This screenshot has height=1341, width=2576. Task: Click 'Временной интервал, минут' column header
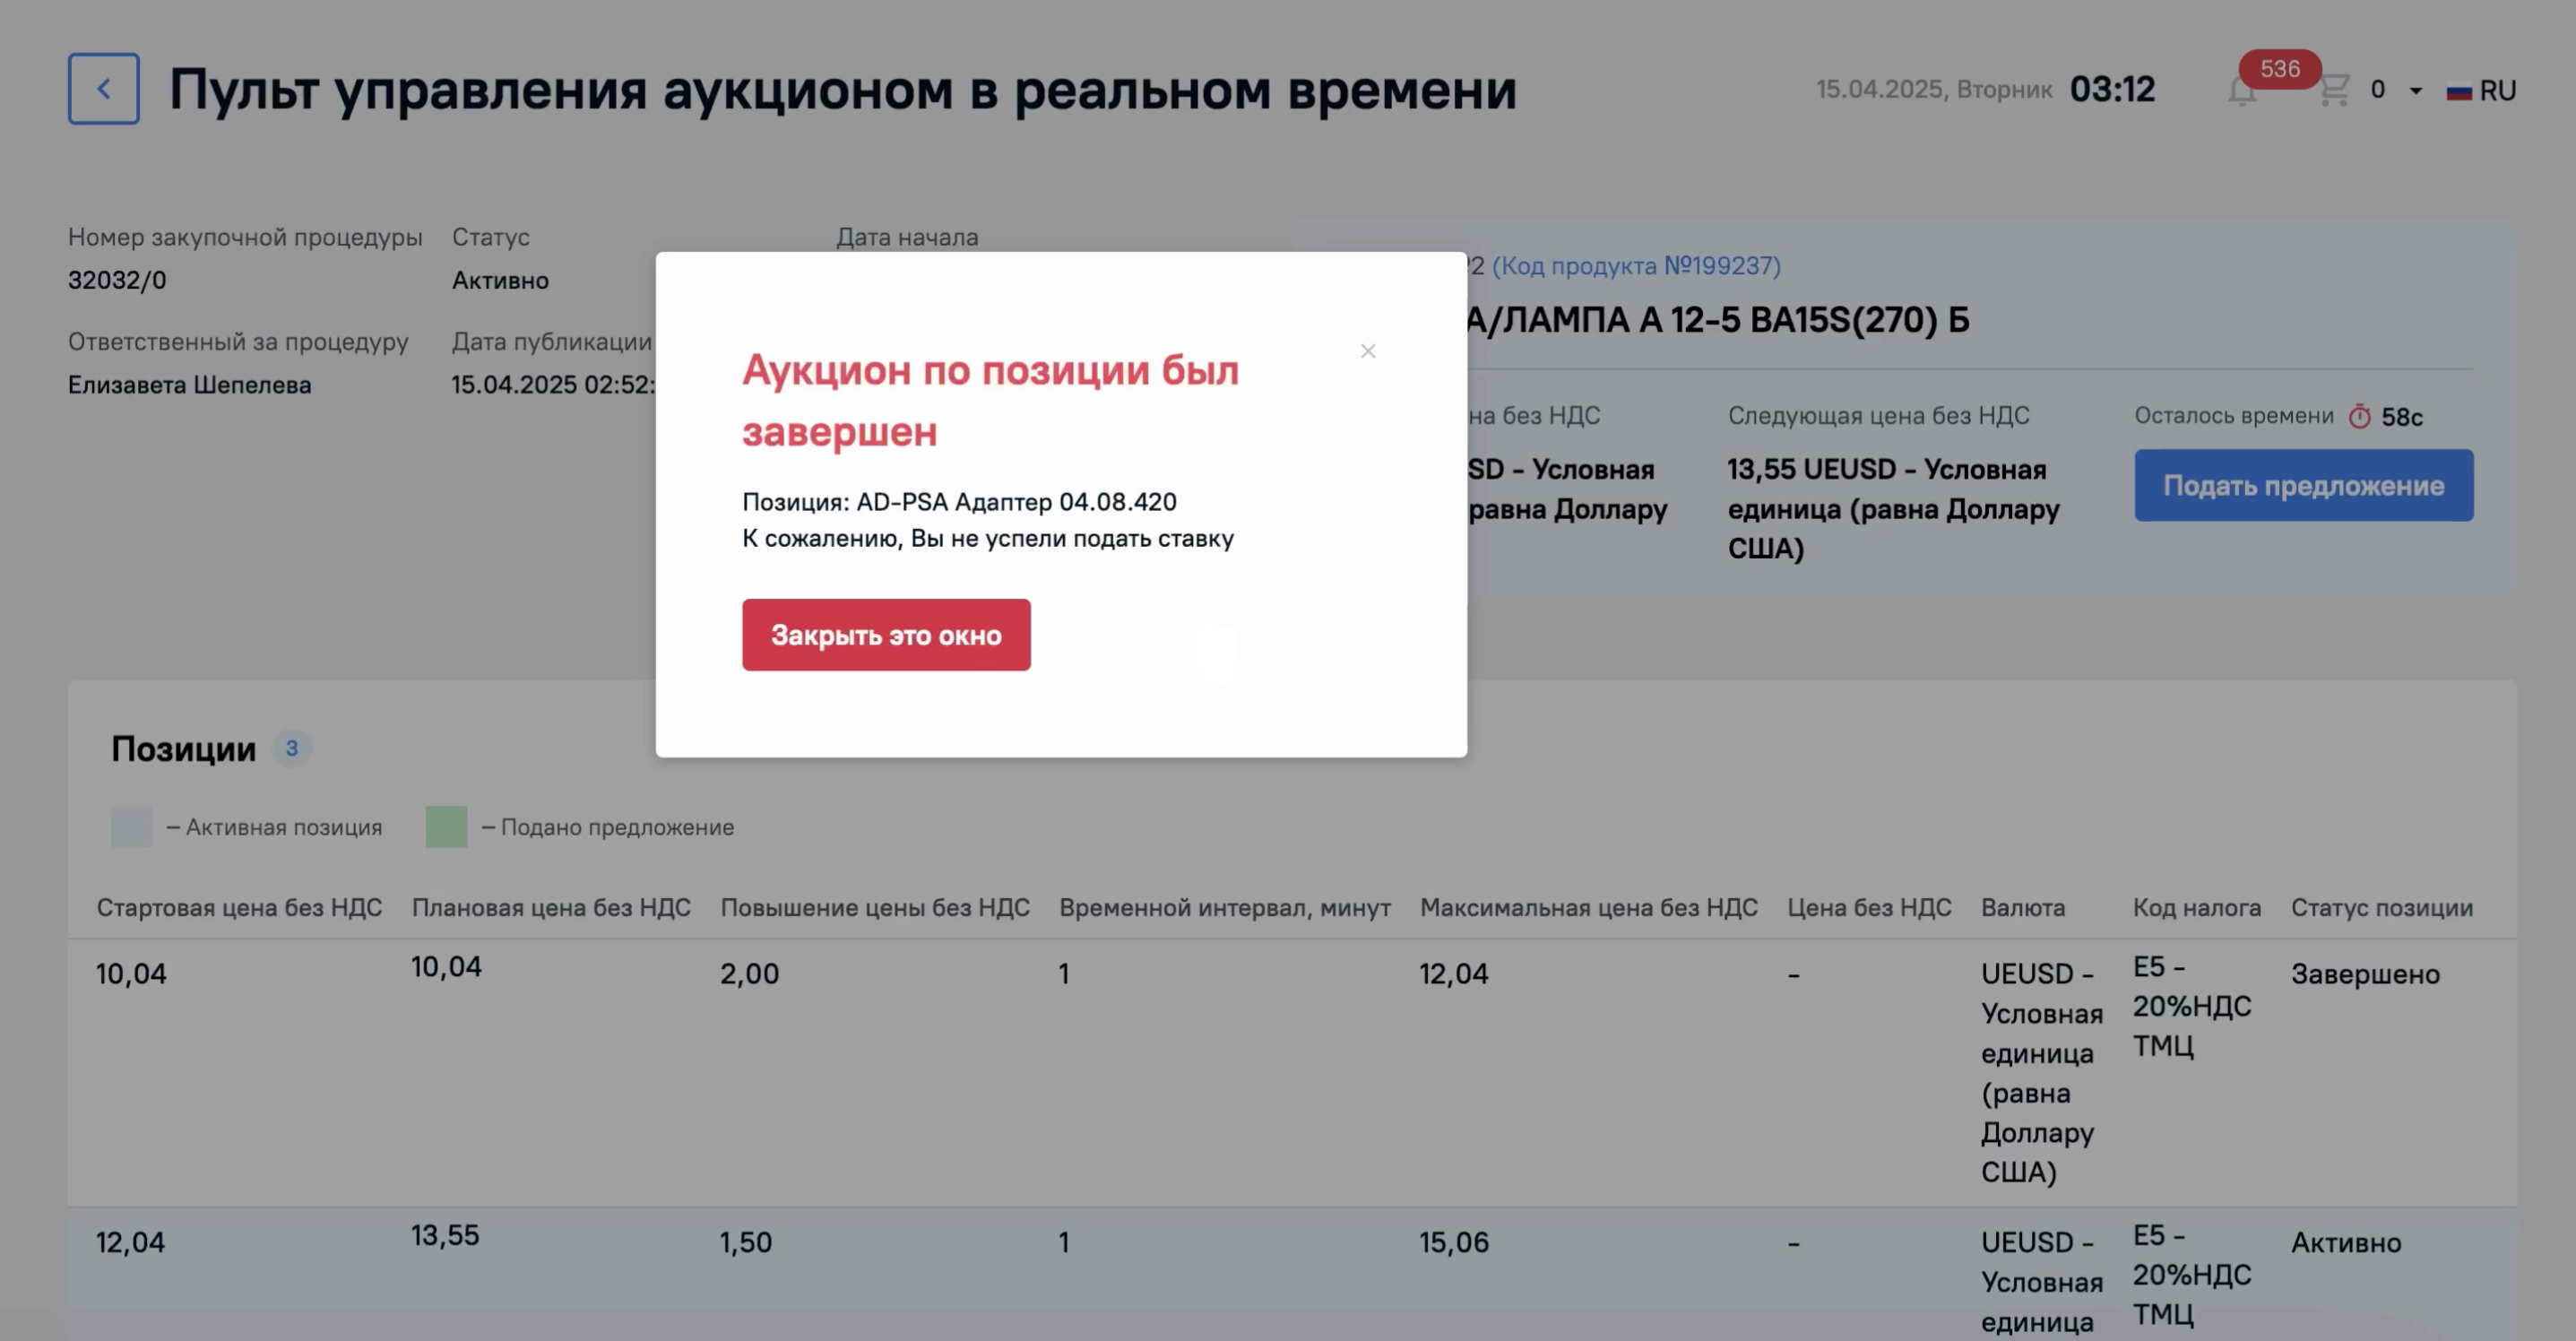[x=1225, y=908]
